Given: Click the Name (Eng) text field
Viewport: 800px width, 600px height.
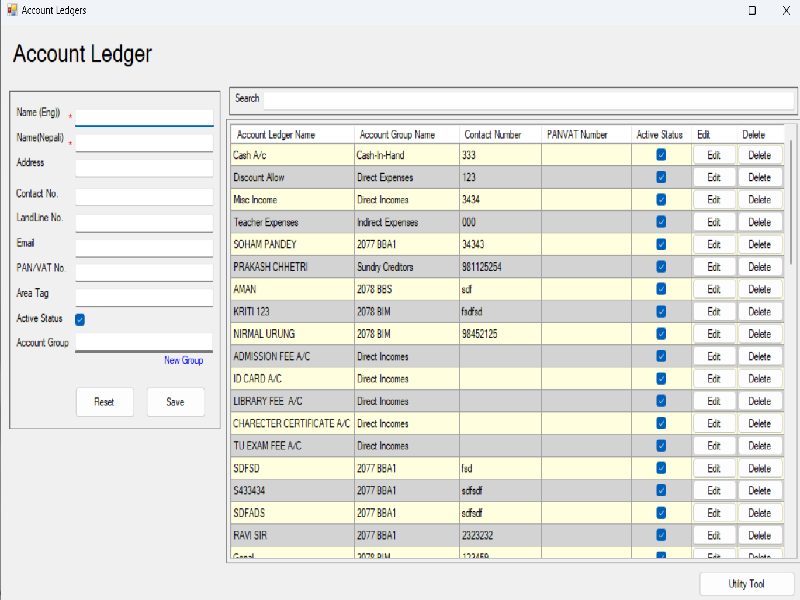Looking at the screenshot, I should (144, 117).
